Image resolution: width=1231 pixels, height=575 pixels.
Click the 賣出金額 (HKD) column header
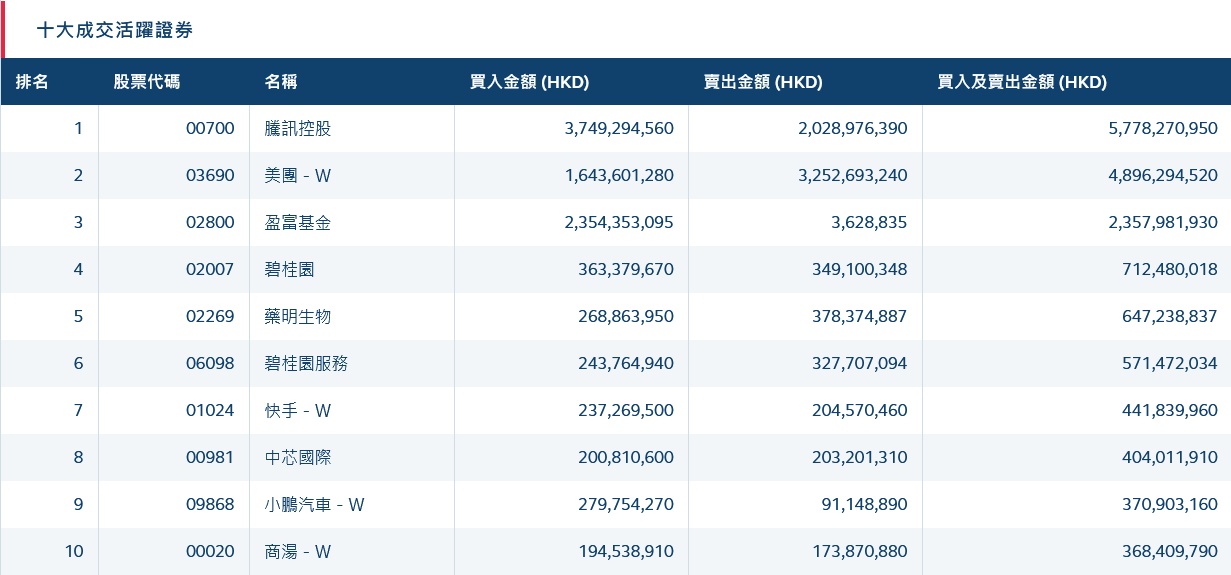[763, 82]
